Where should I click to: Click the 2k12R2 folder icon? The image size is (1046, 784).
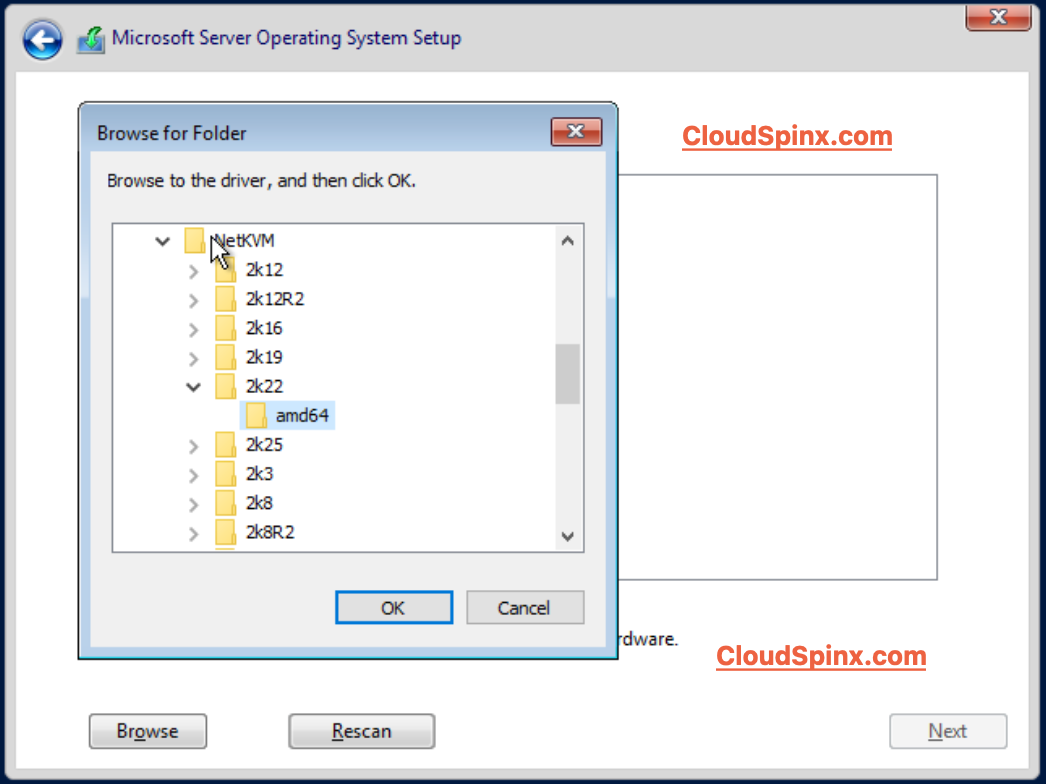[x=226, y=299]
